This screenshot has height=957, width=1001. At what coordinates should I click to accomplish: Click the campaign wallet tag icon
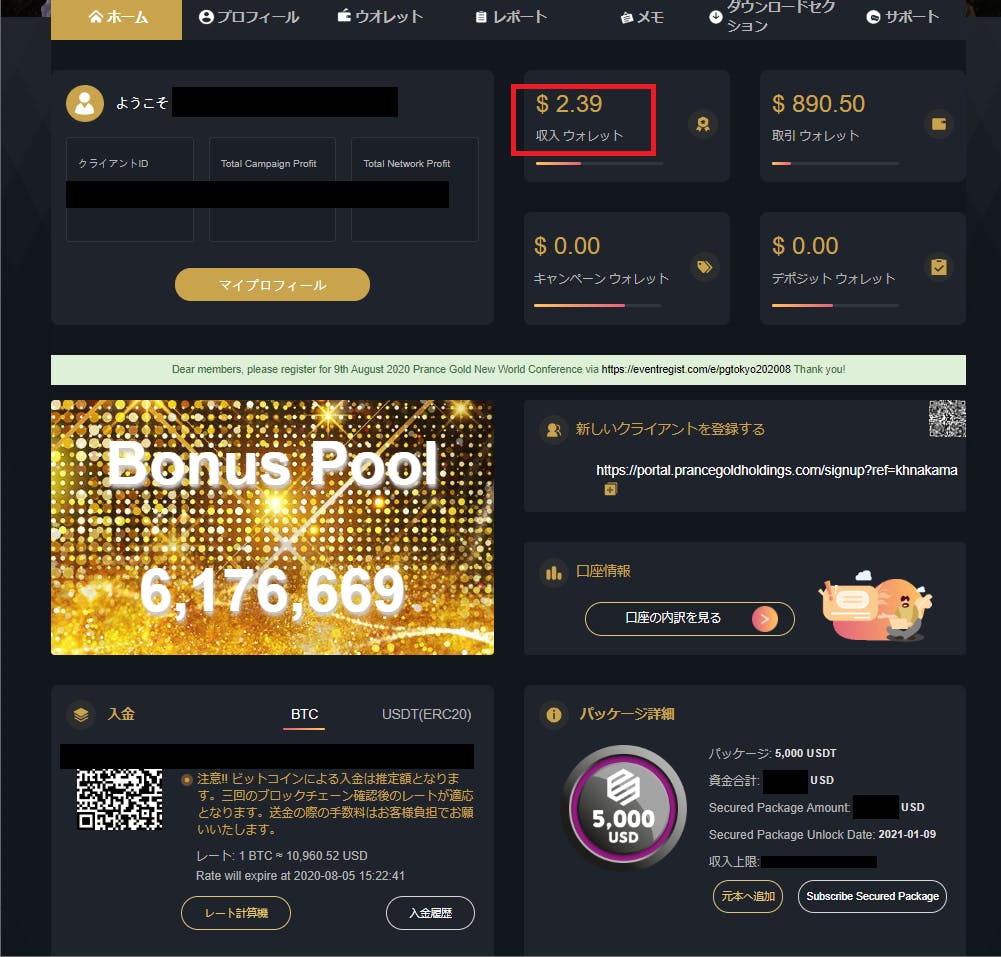[x=705, y=267]
